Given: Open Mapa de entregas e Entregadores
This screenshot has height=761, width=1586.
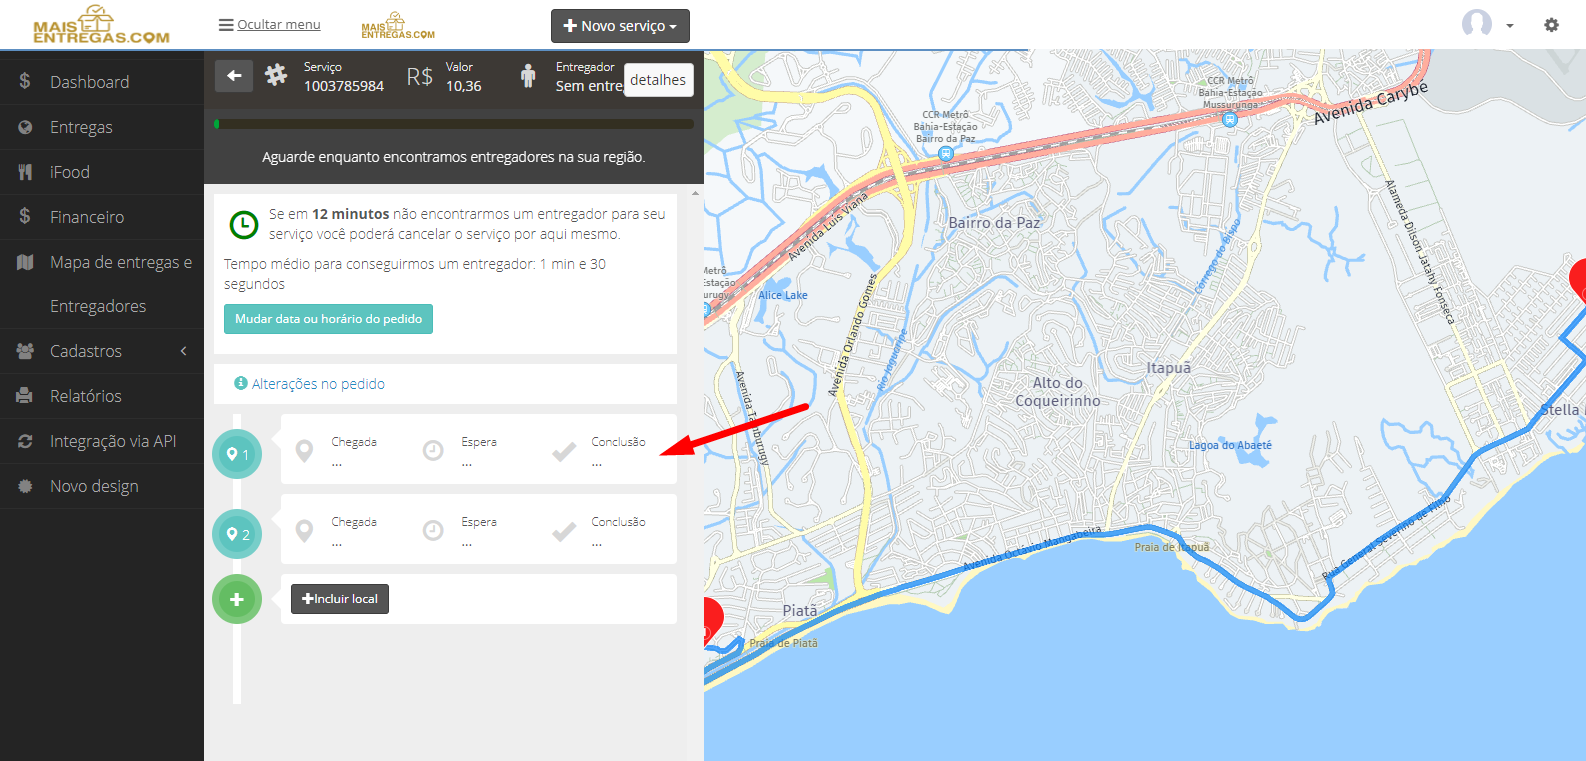Looking at the screenshot, I should click(x=102, y=284).
